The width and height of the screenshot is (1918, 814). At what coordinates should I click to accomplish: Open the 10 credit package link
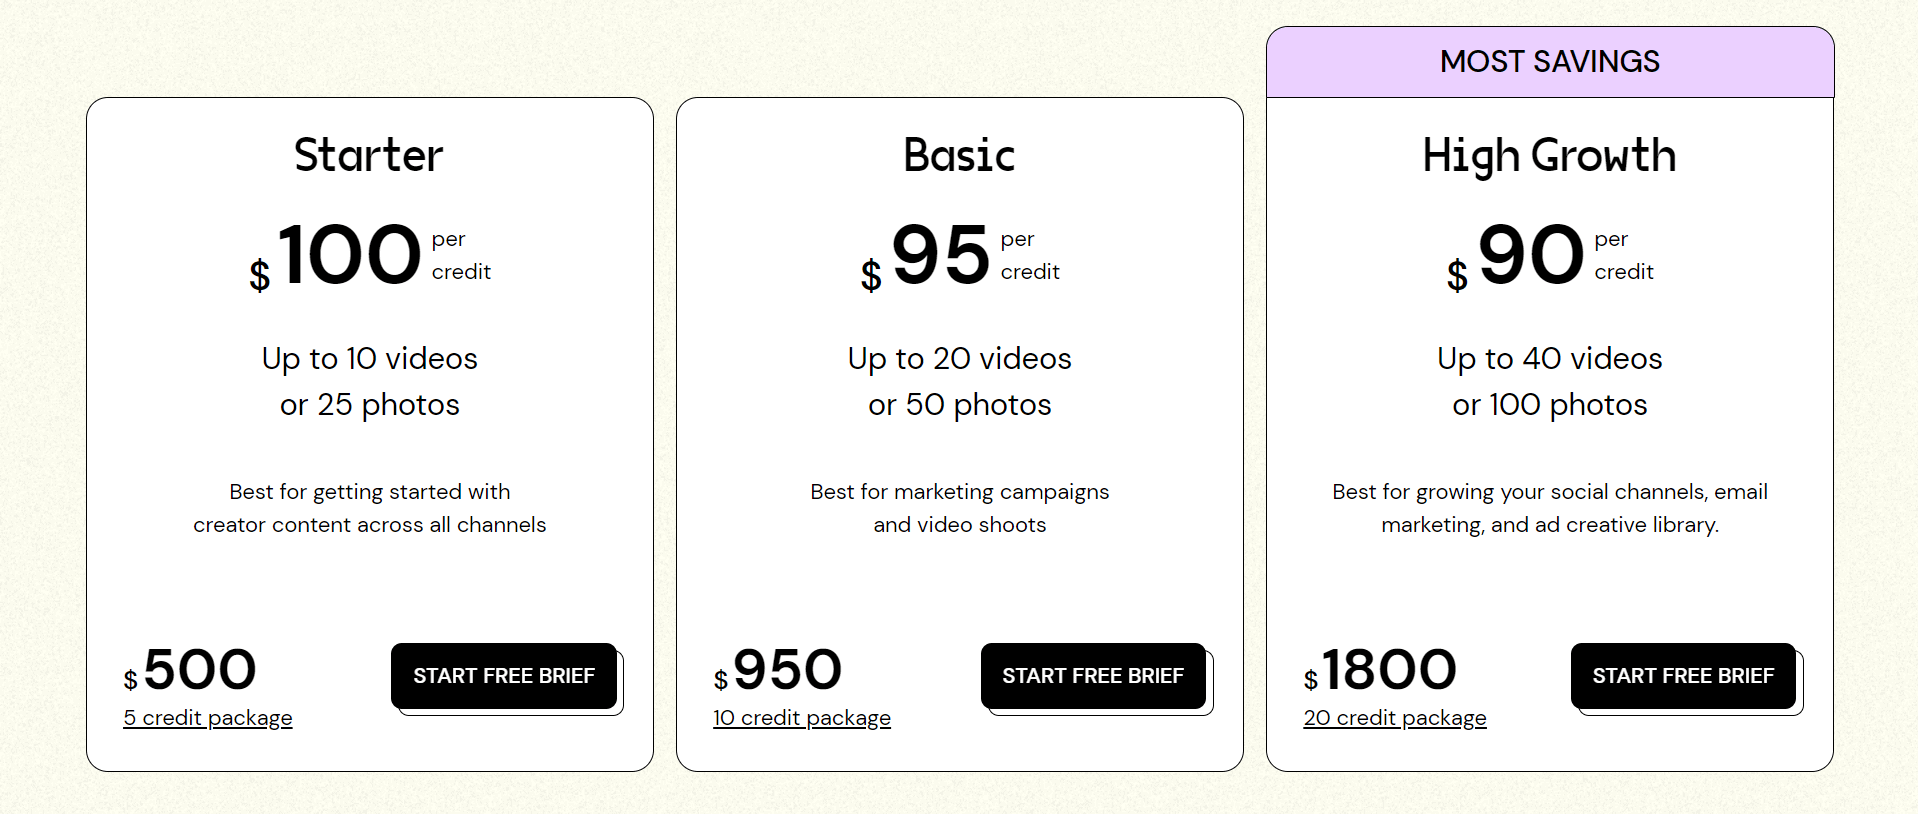click(802, 718)
